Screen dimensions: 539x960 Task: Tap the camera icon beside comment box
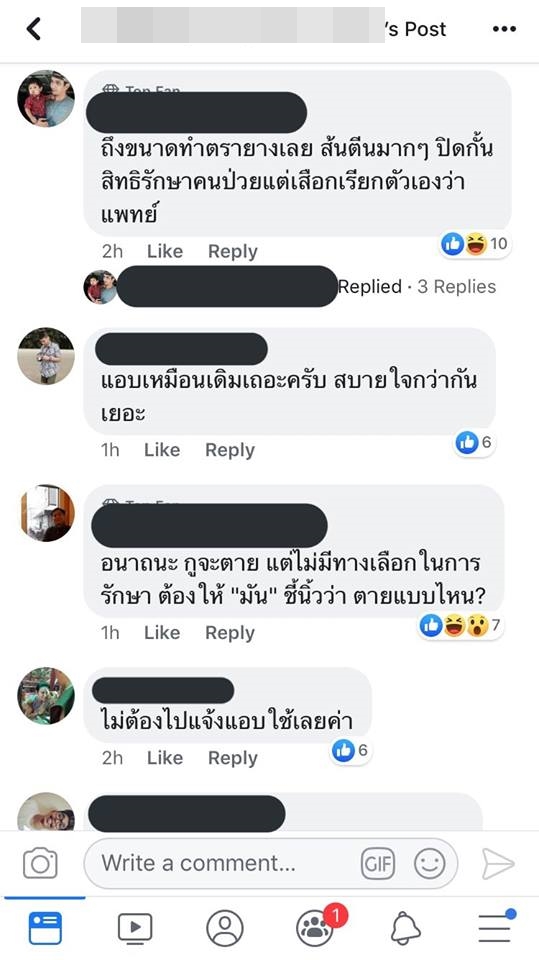pyautogui.click(x=40, y=863)
